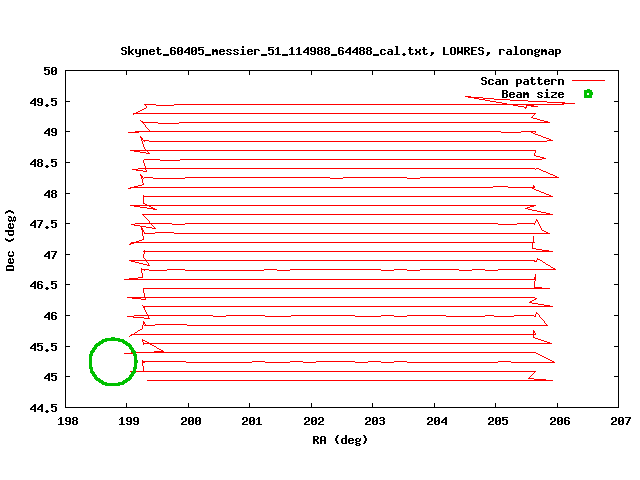Click the Dec axis tick label 49.5
The height and width of the screenshot is (480, 640).
point(44,102)
